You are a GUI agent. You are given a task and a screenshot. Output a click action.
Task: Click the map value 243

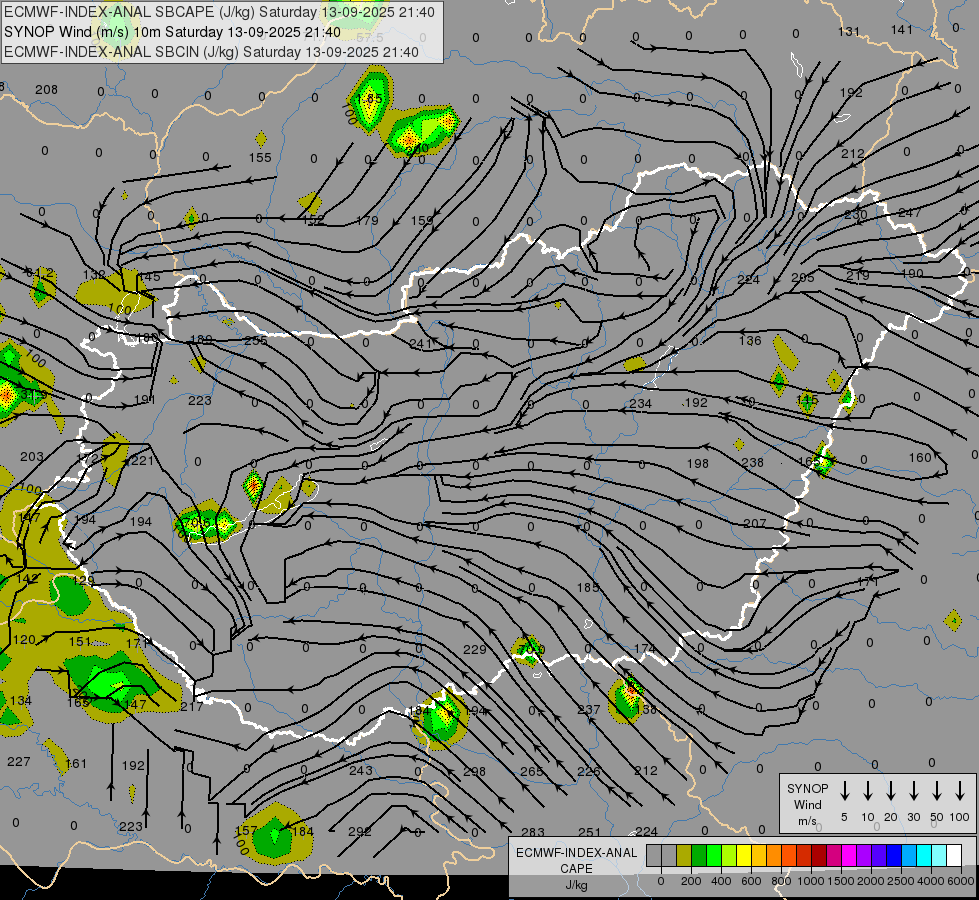(x=361, y=771)
